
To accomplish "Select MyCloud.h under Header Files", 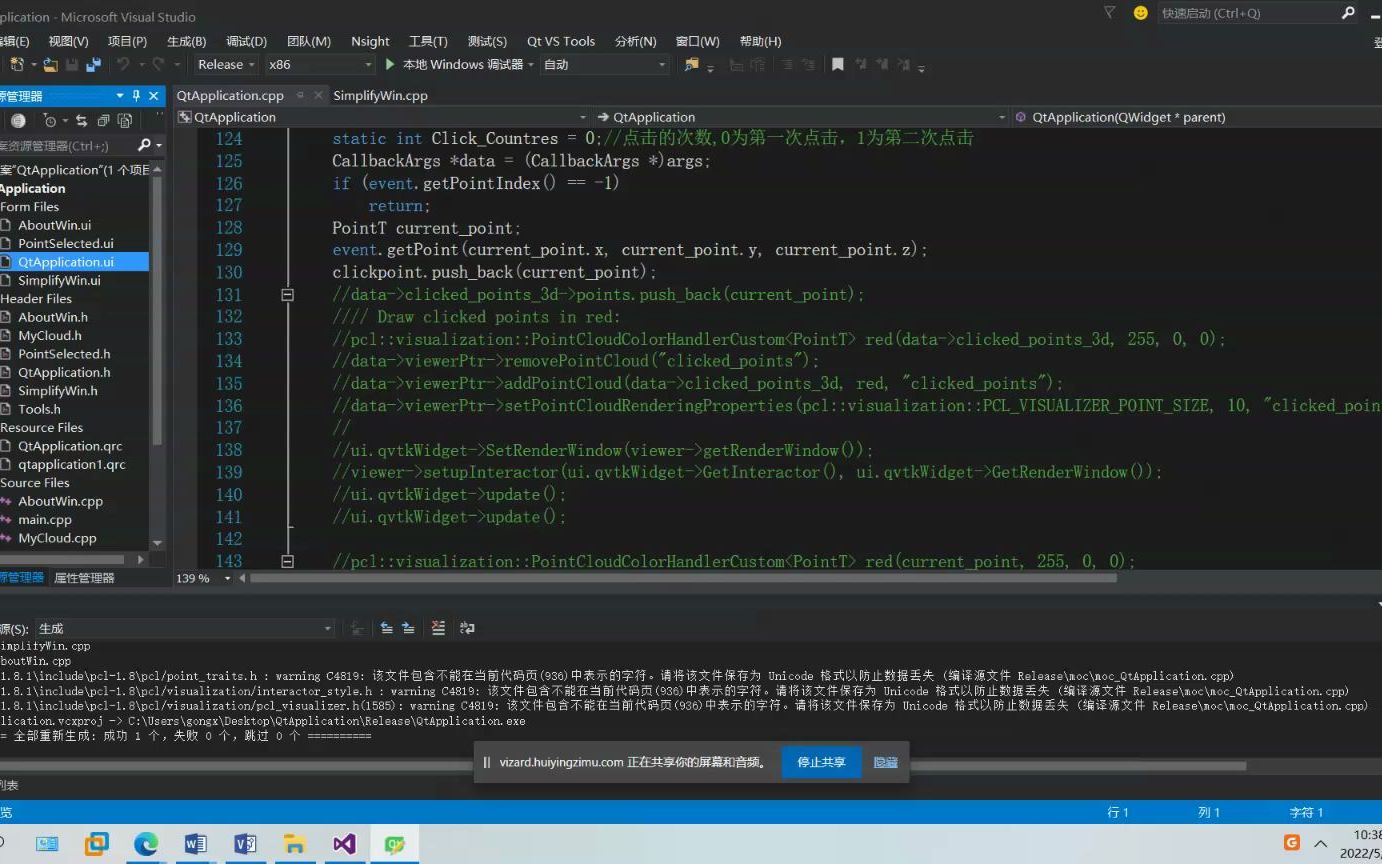I will pyautogui.click(x=50, y=335).
